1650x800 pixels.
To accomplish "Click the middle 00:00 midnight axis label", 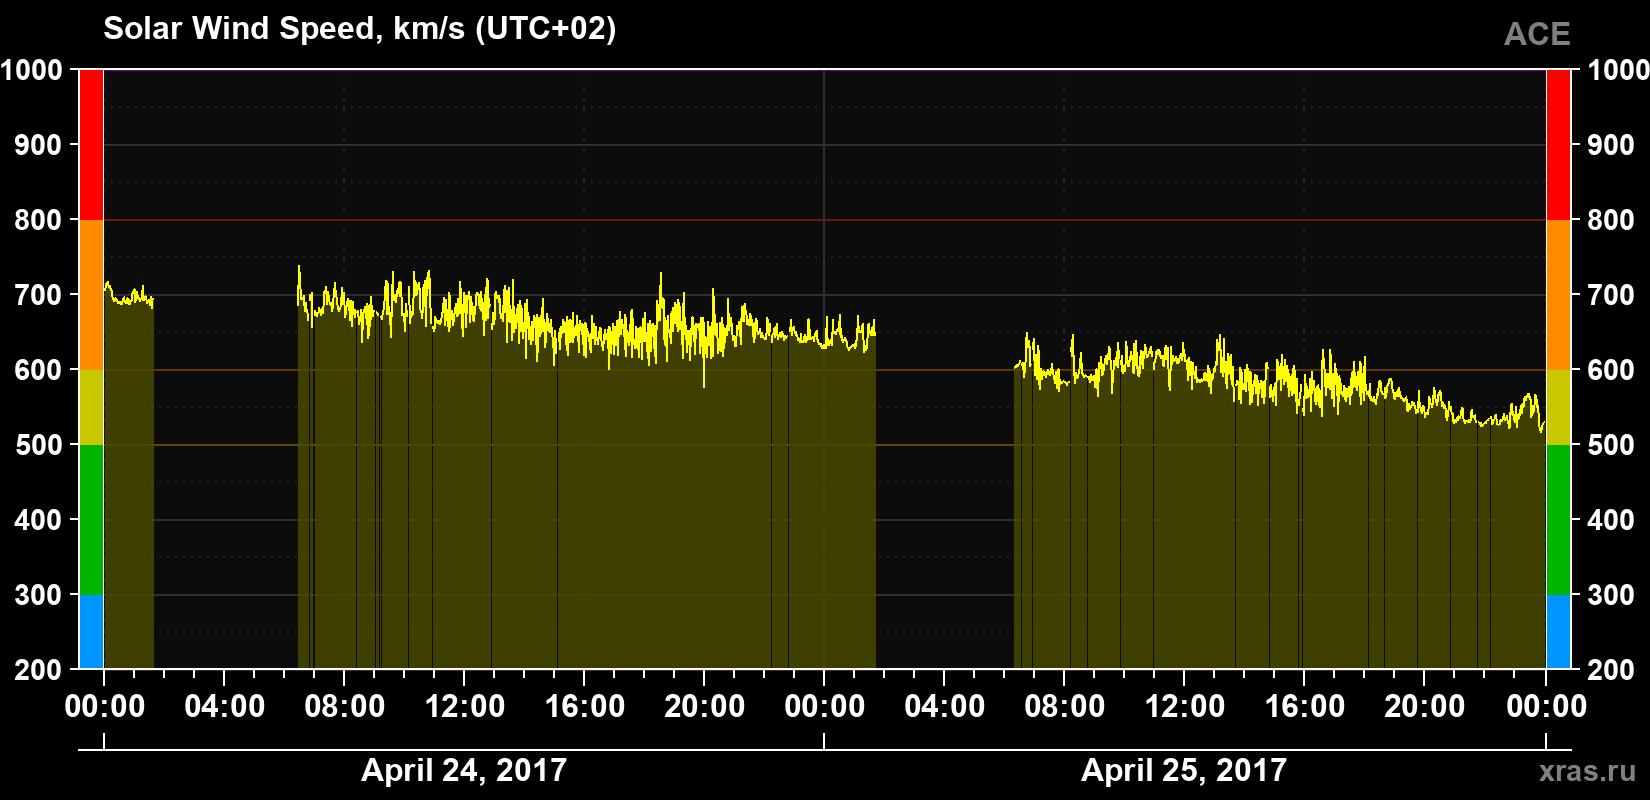I will [x=824, y=706].
